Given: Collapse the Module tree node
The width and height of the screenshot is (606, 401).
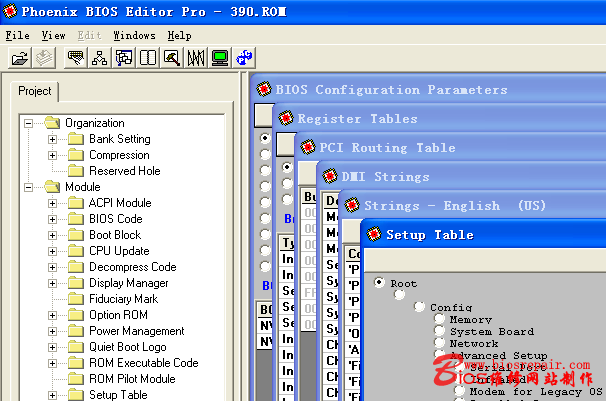Looking at the screenshot, I should (x=28, y=187).
